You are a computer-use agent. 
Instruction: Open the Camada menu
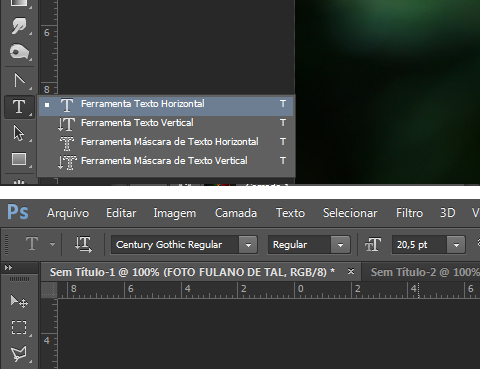(x=236, y=213)
